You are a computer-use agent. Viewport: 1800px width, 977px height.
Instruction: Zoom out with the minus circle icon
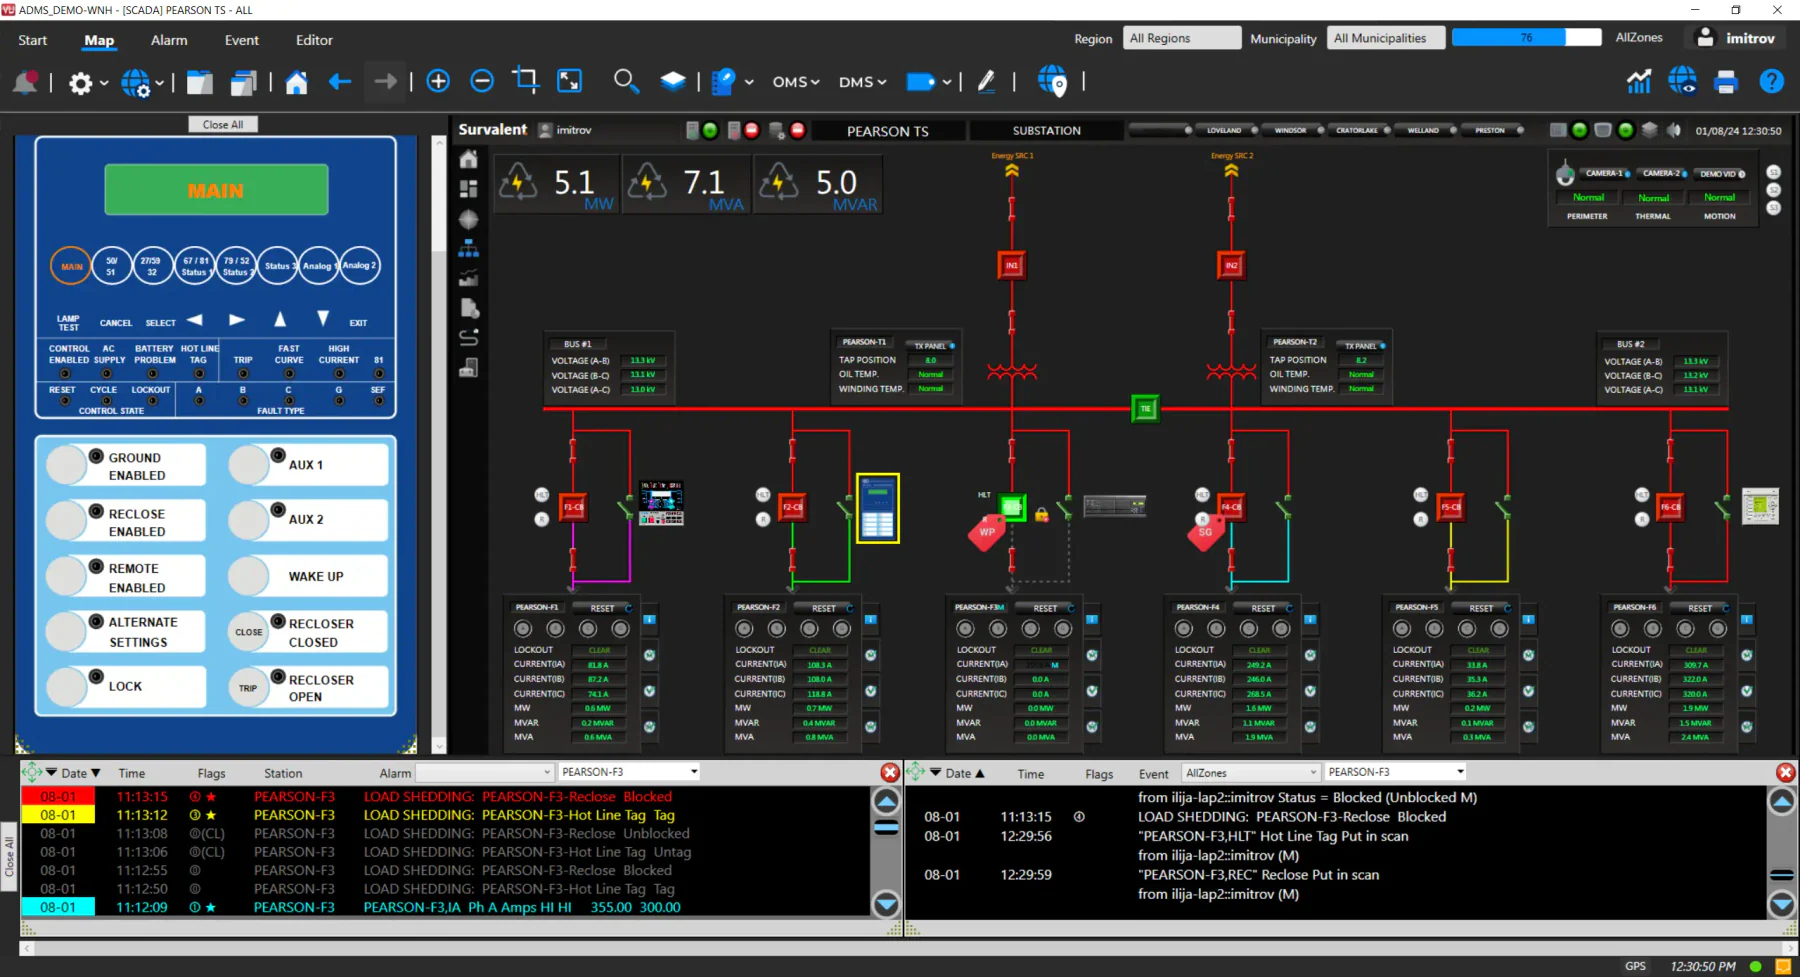pyautogui.click(x=482, y=81)
